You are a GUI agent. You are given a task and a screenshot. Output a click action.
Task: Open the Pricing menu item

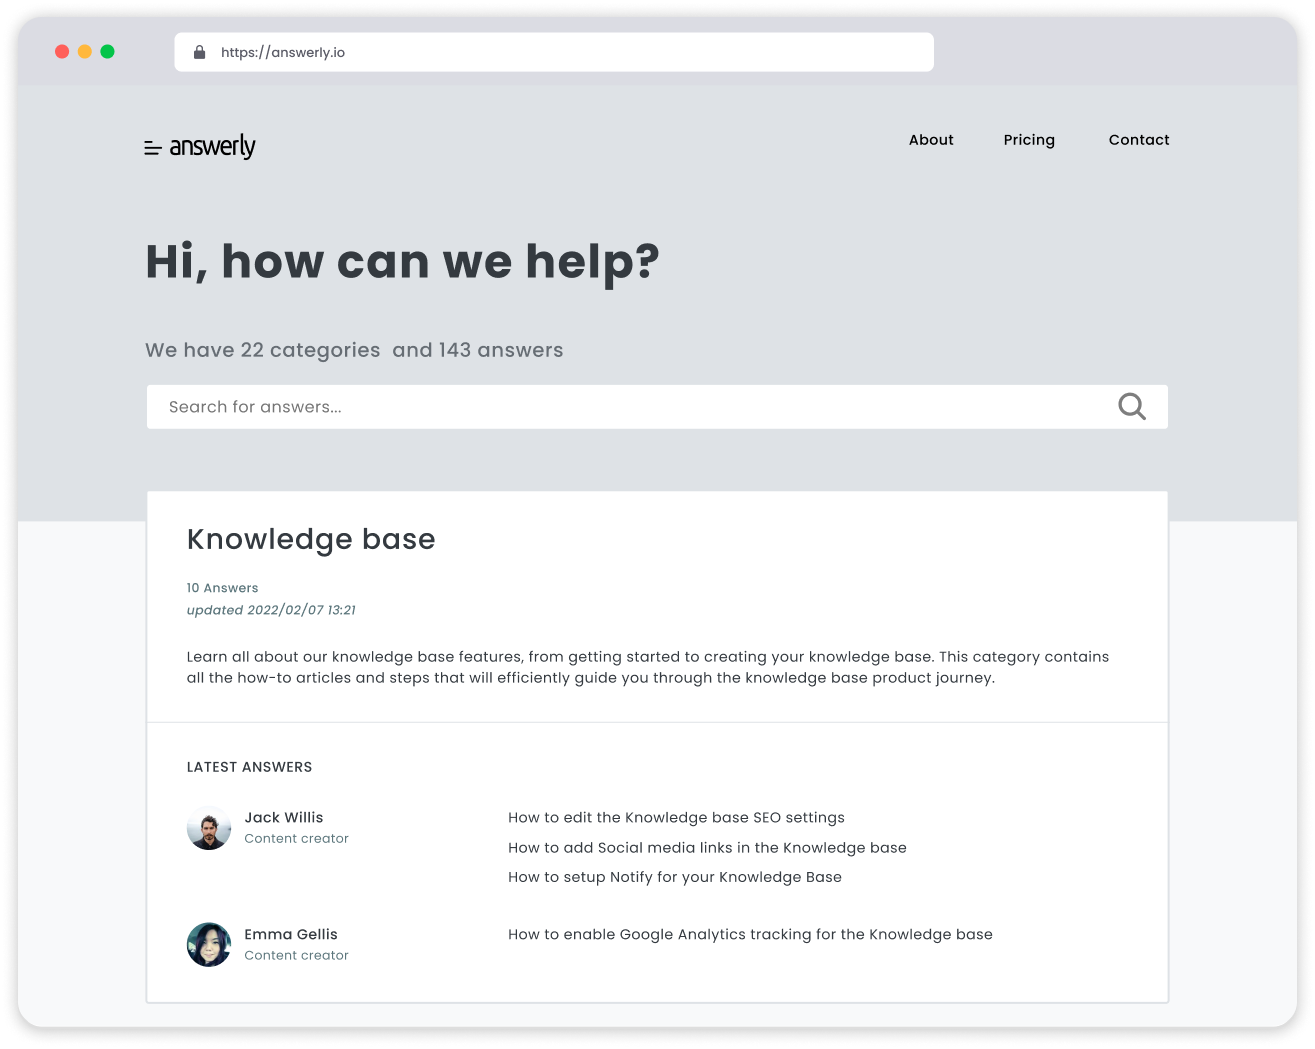[1029, 140]
